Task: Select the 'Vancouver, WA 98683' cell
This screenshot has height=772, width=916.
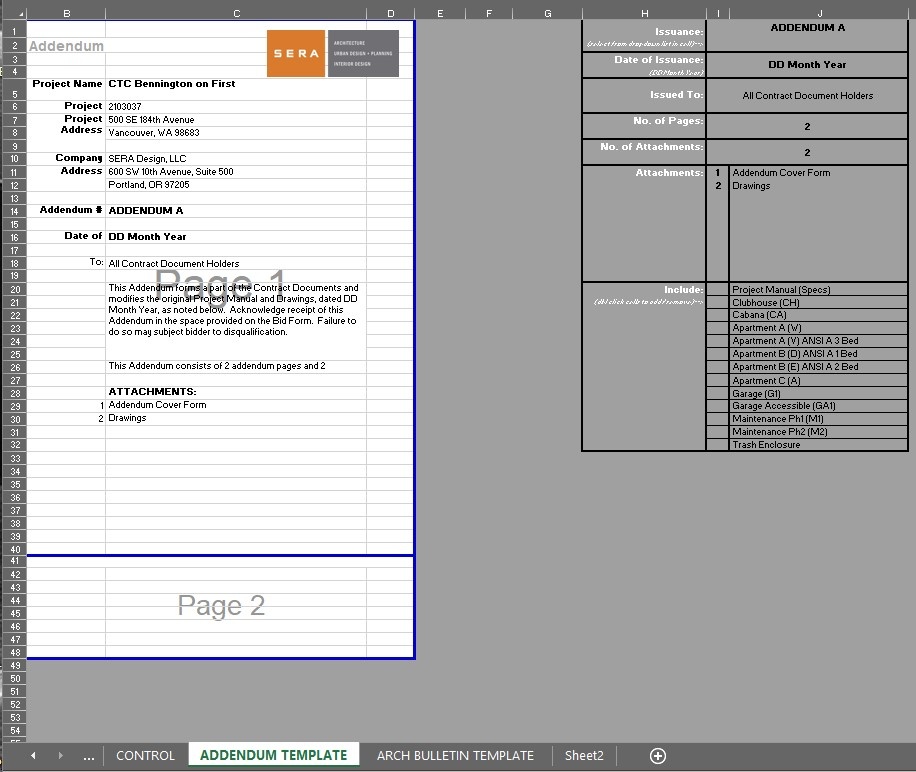Action: coord(236,133)
